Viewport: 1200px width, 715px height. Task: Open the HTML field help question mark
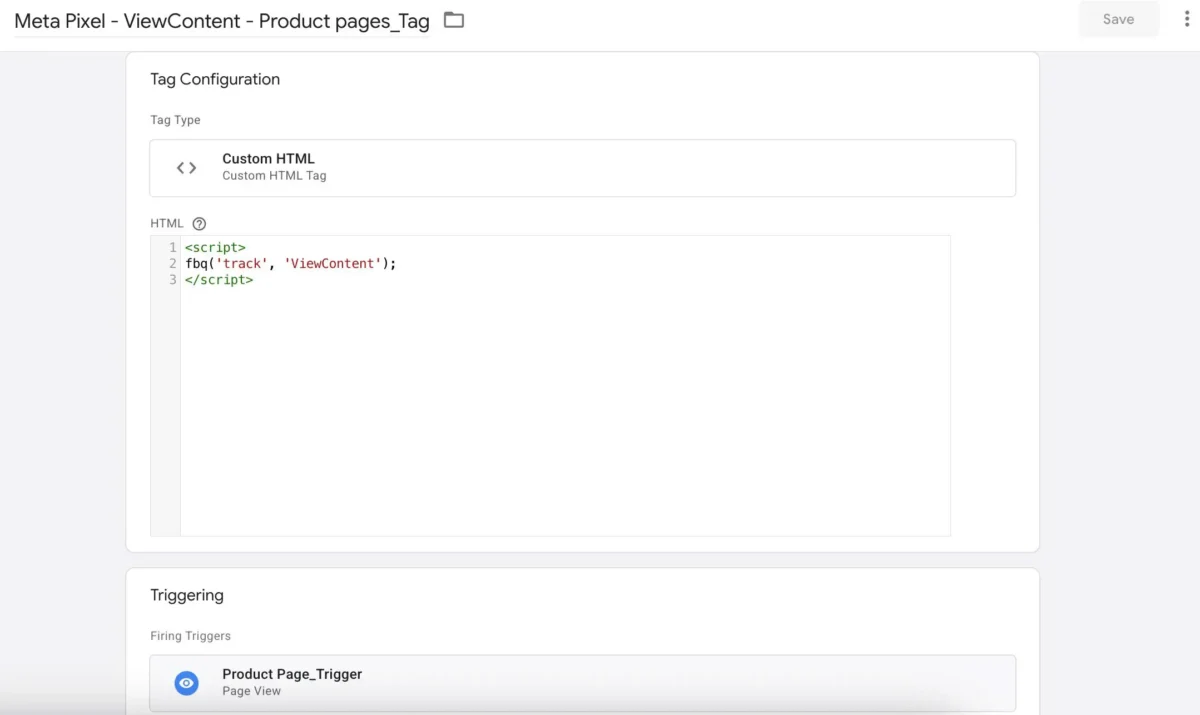click(x=199, y=223)
